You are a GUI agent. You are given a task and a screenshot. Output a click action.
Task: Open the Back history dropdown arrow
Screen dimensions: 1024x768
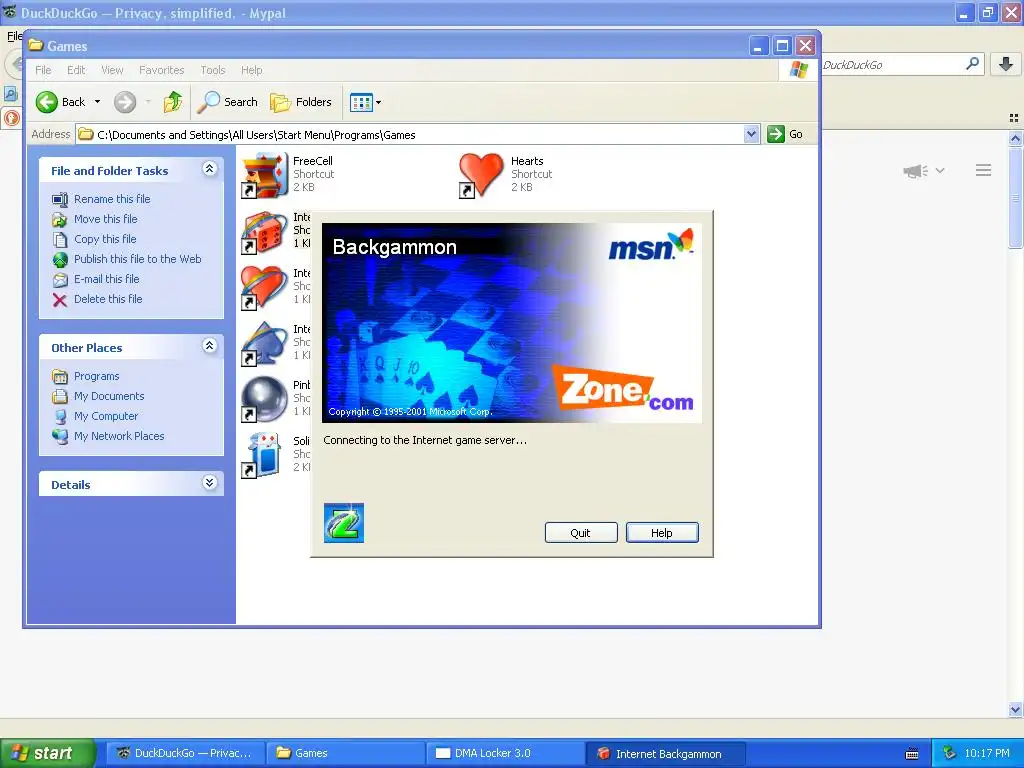tap(97, 102)
